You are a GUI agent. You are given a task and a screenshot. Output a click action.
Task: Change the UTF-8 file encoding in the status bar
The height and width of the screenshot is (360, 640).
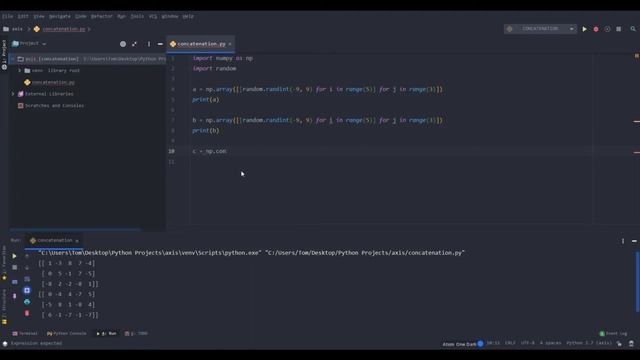(x=528, y=343)
